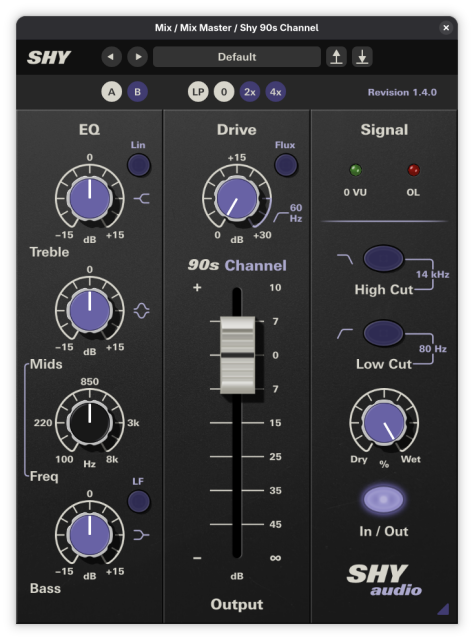Toggle the Lin EQ button
This screenshot has width=474, height=640.
pos(139,165)
